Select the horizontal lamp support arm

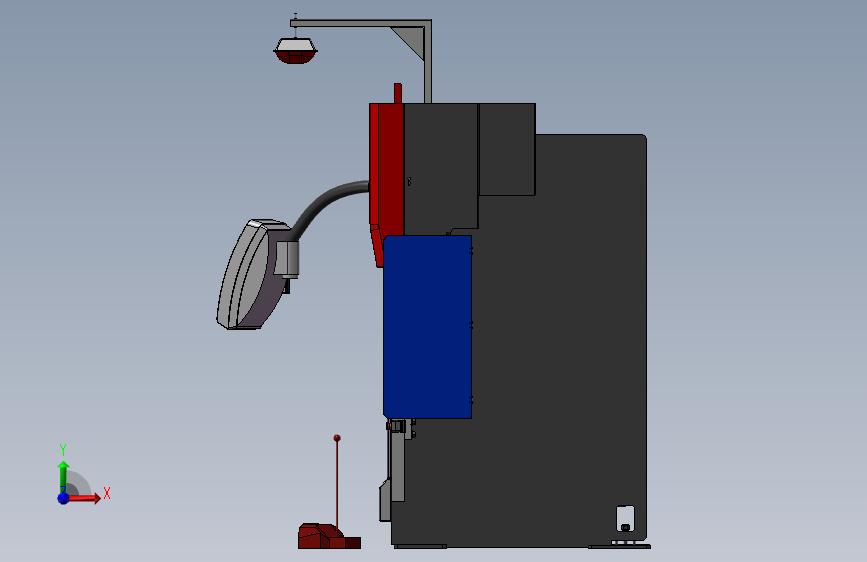coord(361,23)
